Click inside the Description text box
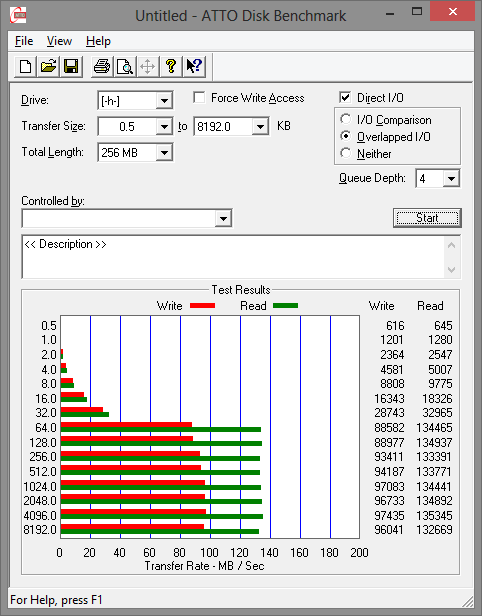 point(234,257)
